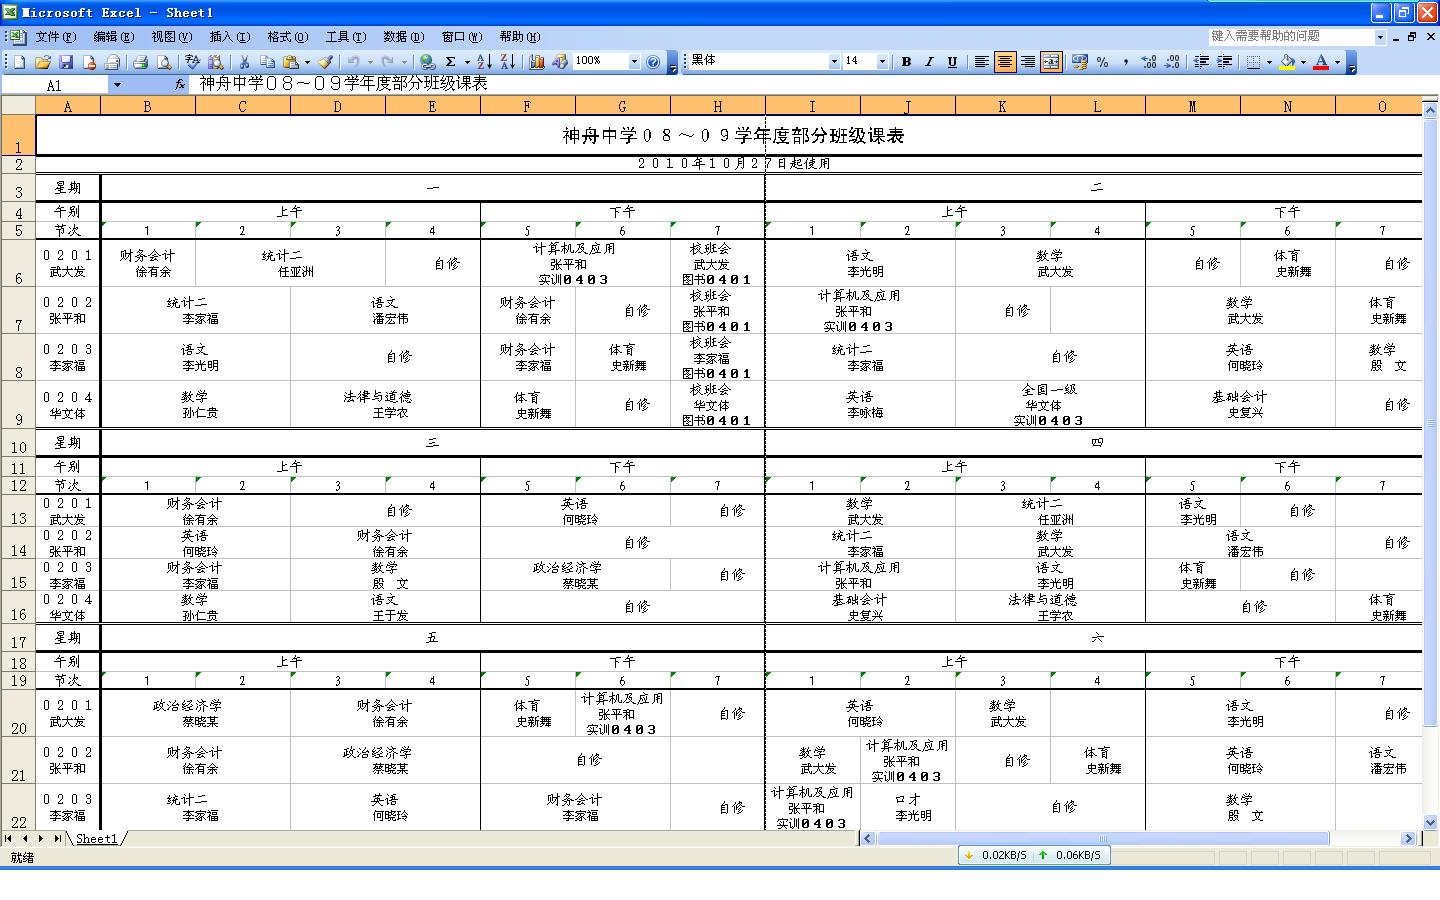Expand the font size dropdown
This screenshot has height=900, width=1440.
point(881,62)
